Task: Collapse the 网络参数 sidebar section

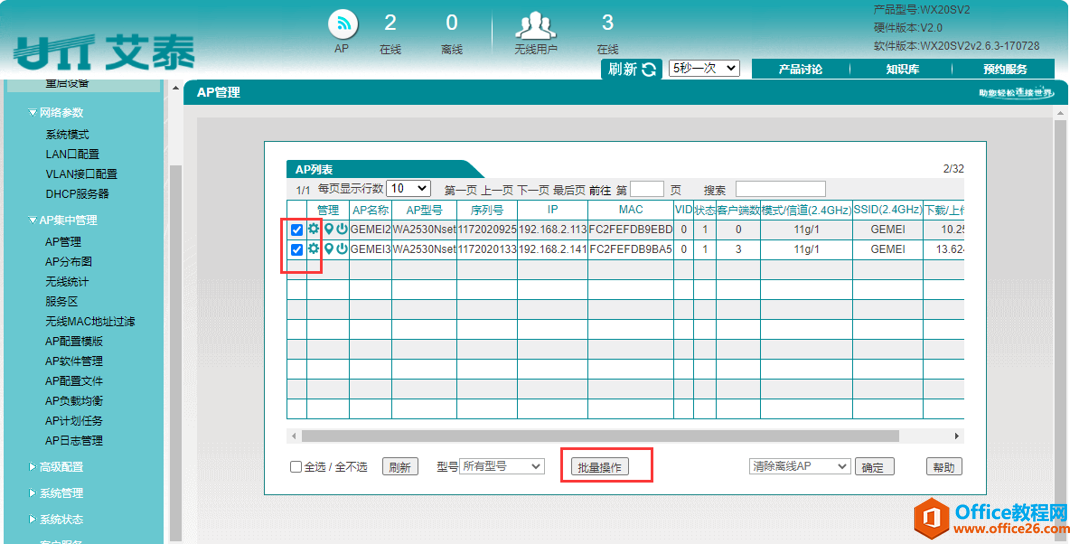Action: coord(56,113)
